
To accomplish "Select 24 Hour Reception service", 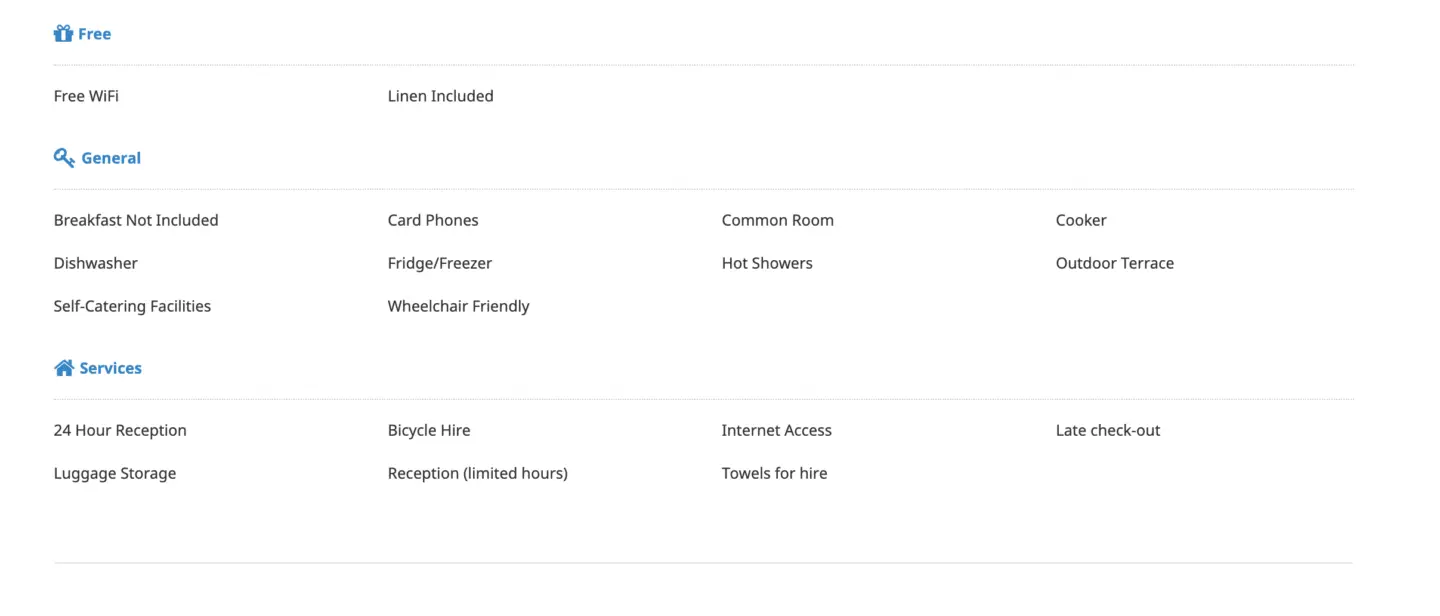I will pos(120,430).
